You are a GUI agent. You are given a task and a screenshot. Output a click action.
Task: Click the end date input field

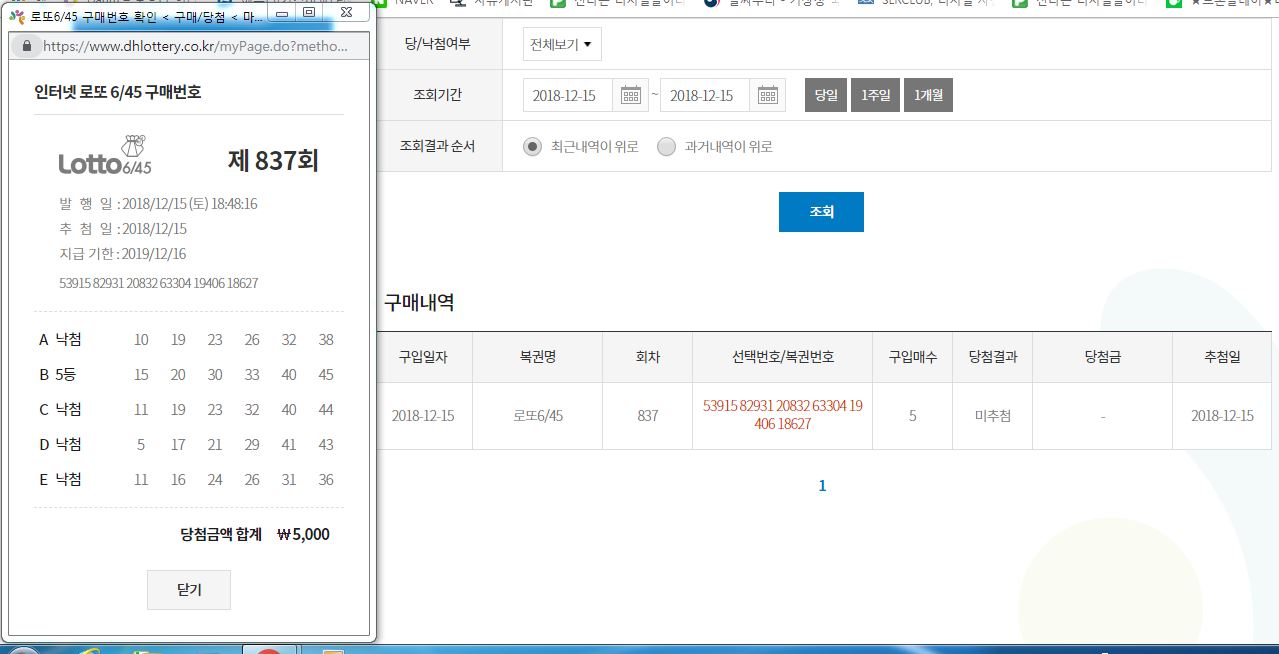click(706, 95)
